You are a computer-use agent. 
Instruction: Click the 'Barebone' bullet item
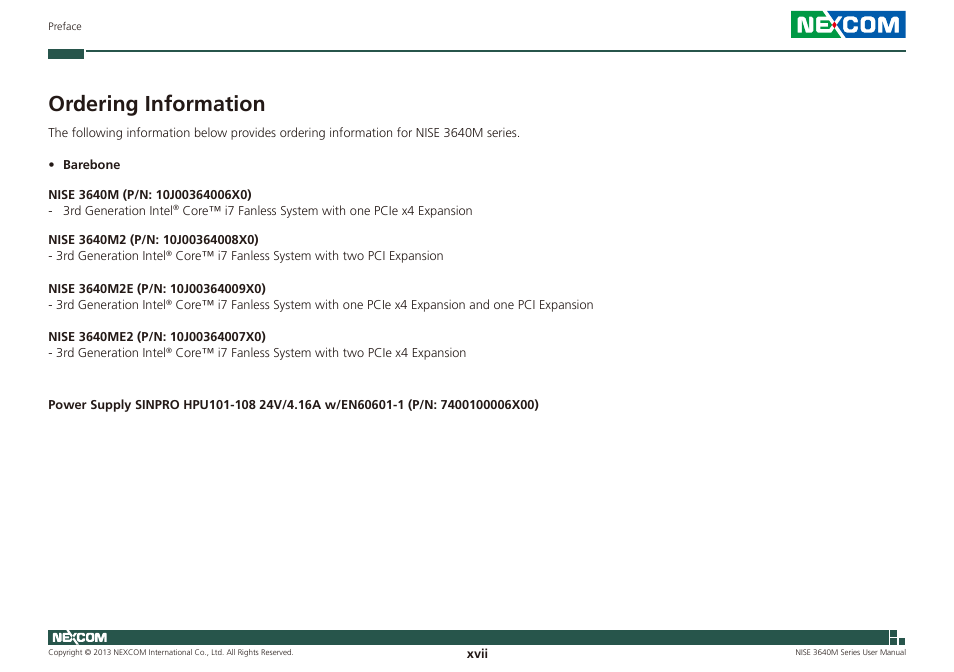click(x=91, y=165)
